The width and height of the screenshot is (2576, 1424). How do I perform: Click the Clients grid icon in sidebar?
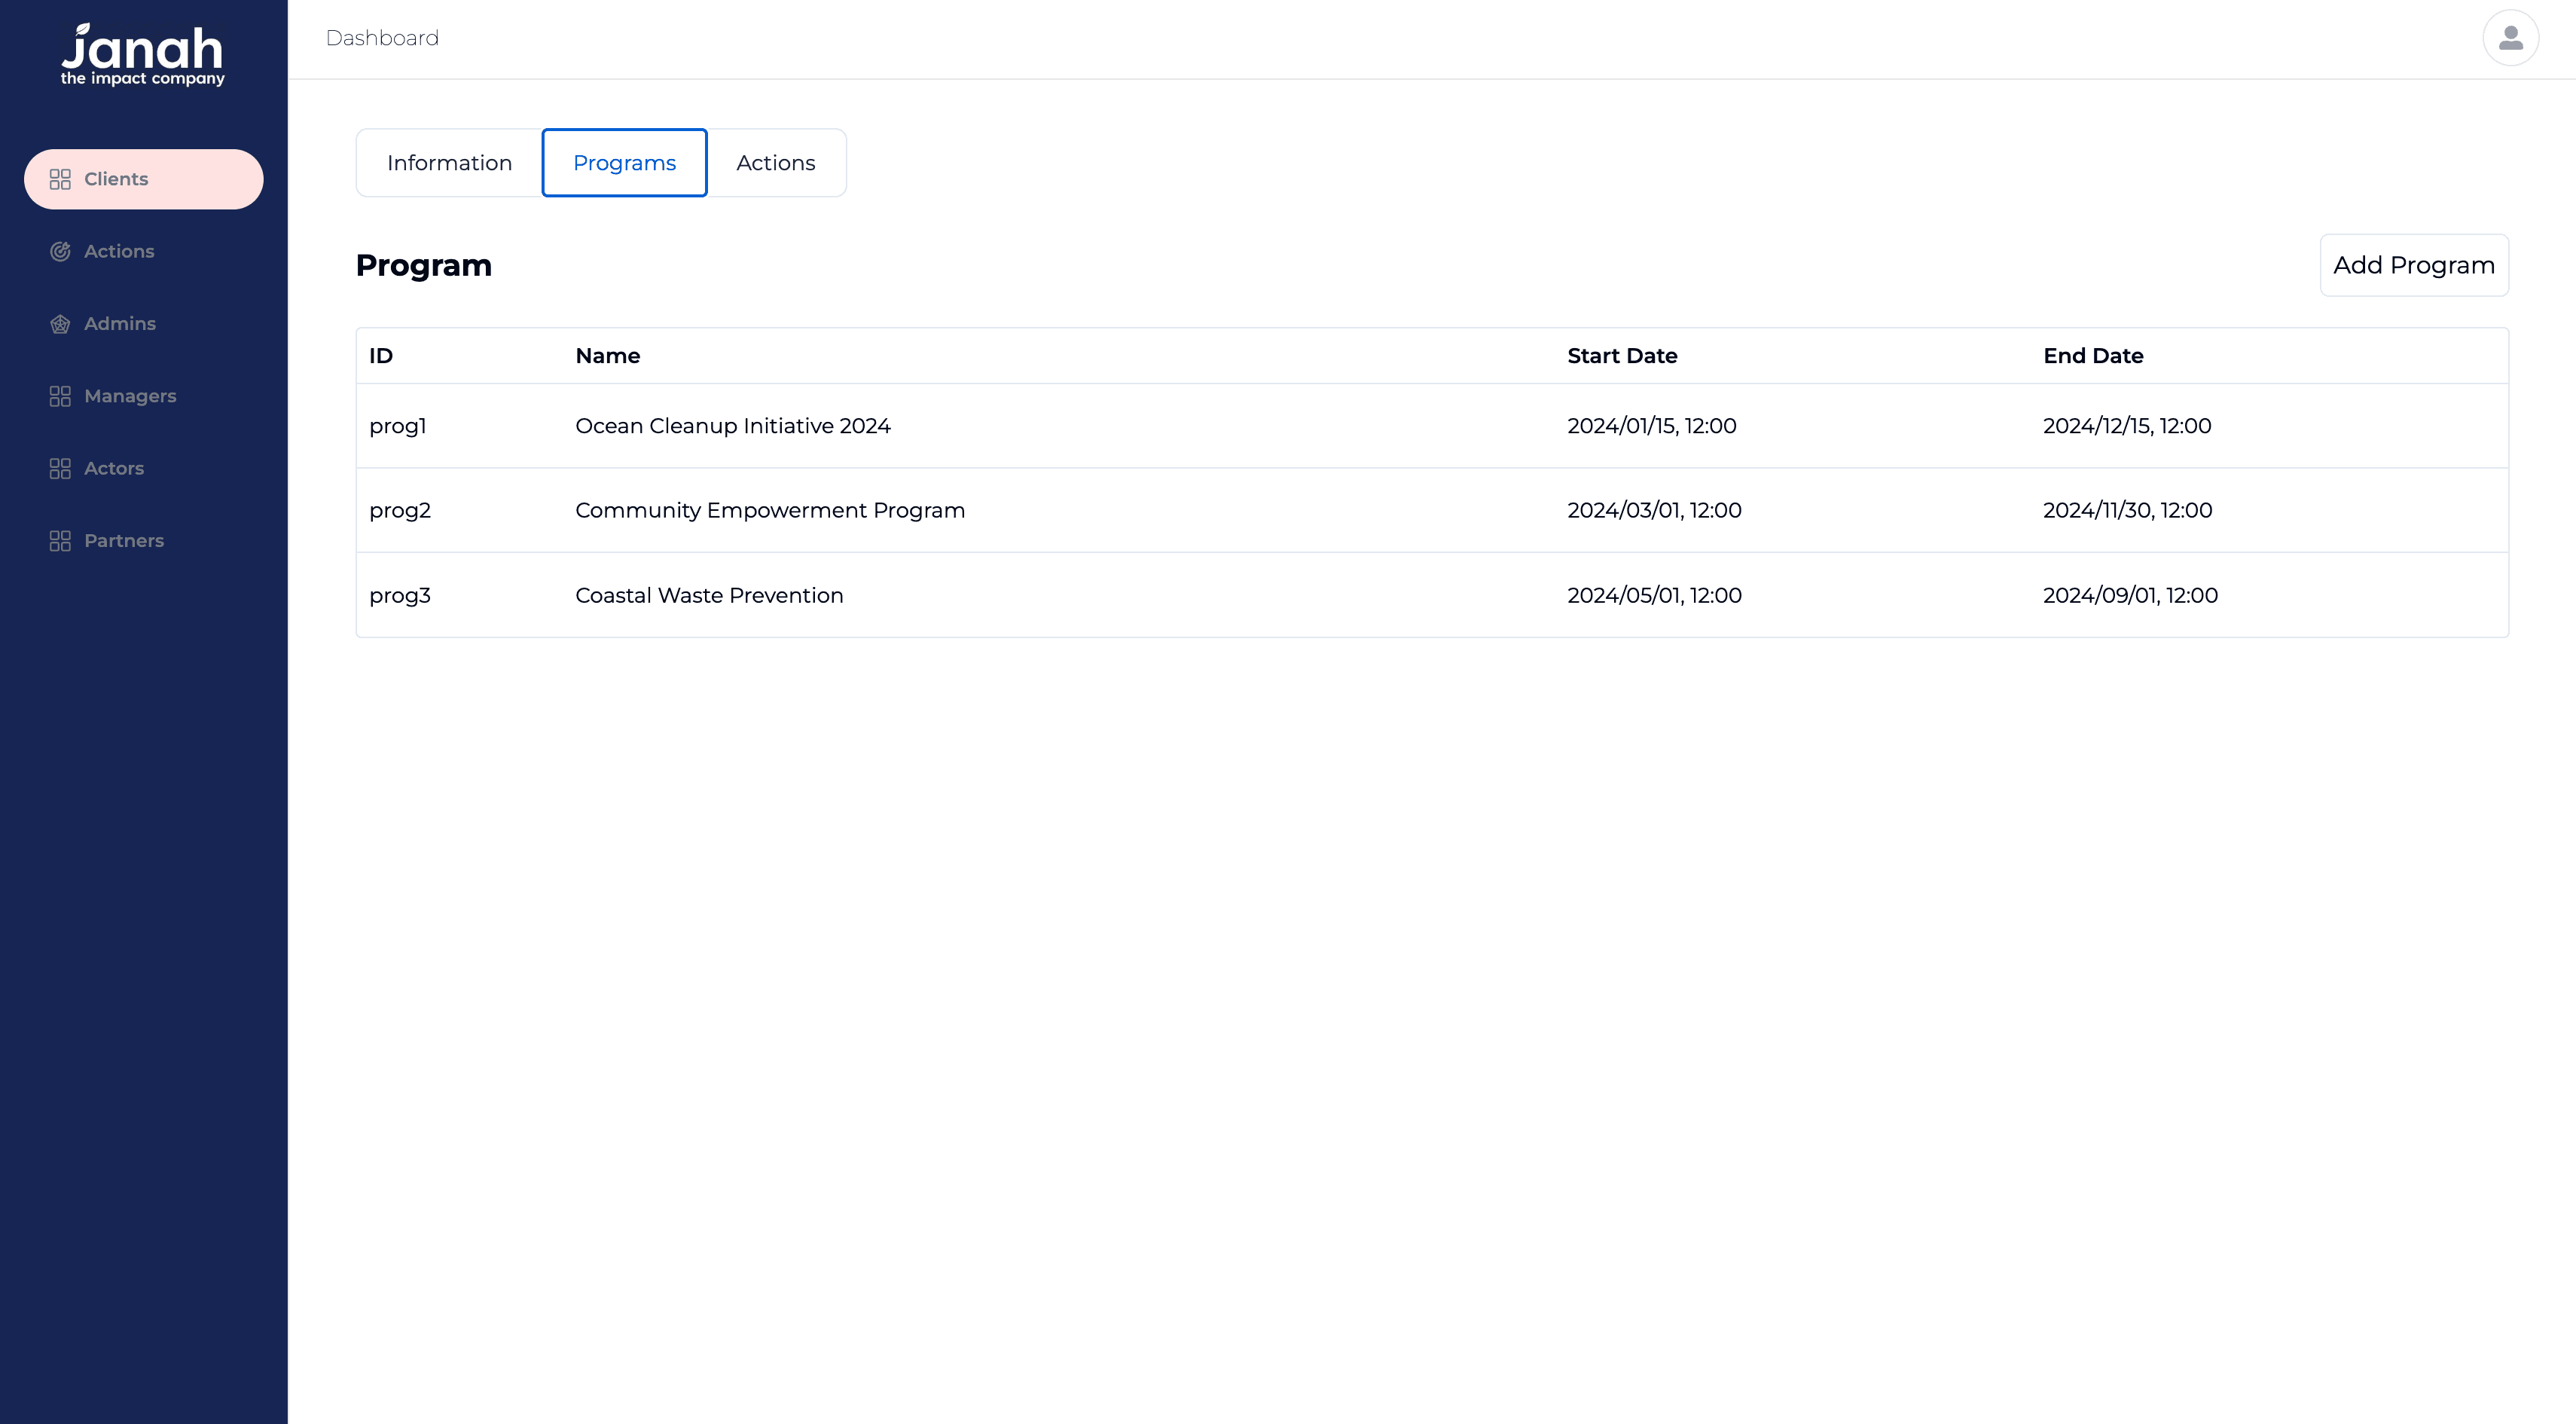coord(60,179)
